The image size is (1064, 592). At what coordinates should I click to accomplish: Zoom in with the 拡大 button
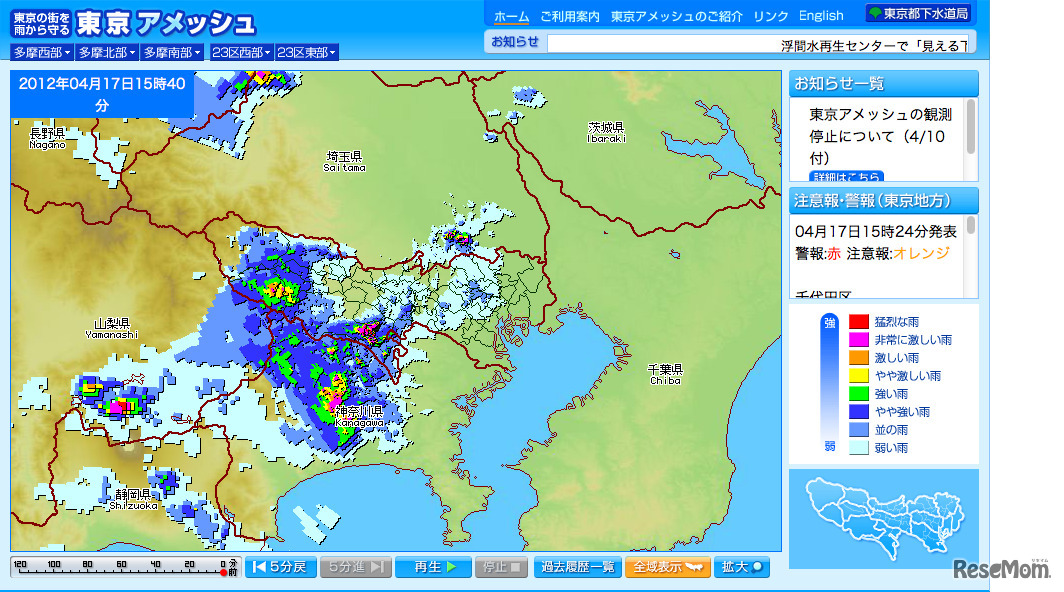tap(742, 567)
